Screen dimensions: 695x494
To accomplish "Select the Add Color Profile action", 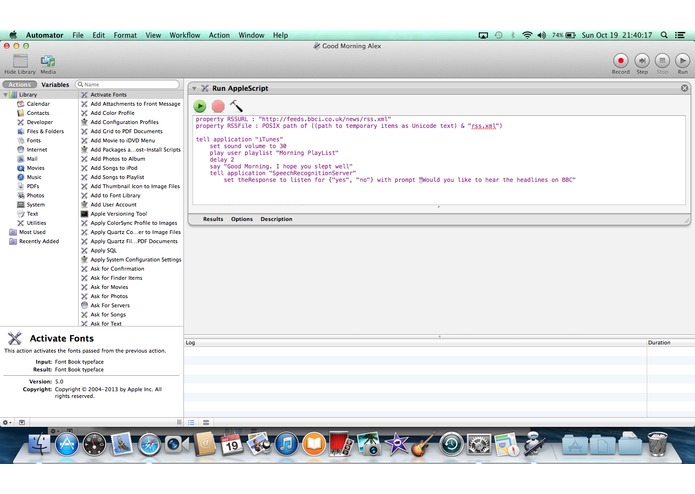I will point(112,113).
